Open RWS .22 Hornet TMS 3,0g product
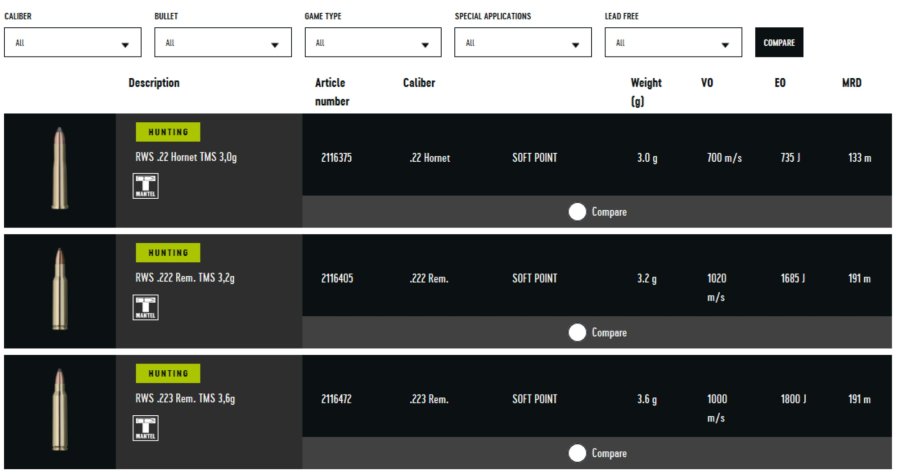 (186, 157)
